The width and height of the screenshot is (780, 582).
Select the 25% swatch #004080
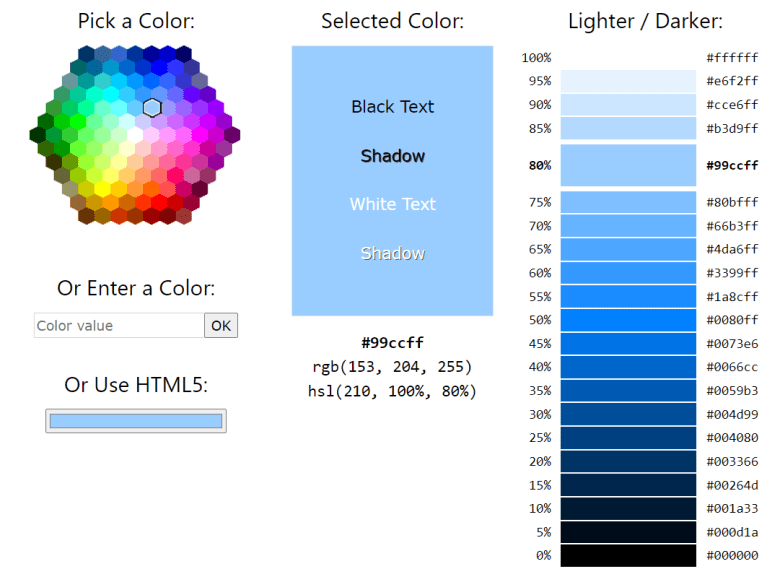(x=628, y=438)
